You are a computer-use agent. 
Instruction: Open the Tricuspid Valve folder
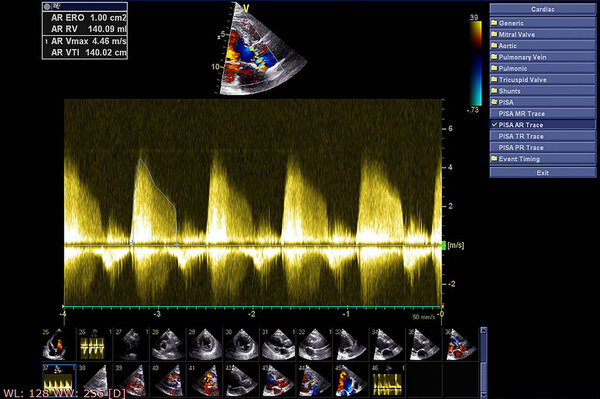[x=542, y=80]
